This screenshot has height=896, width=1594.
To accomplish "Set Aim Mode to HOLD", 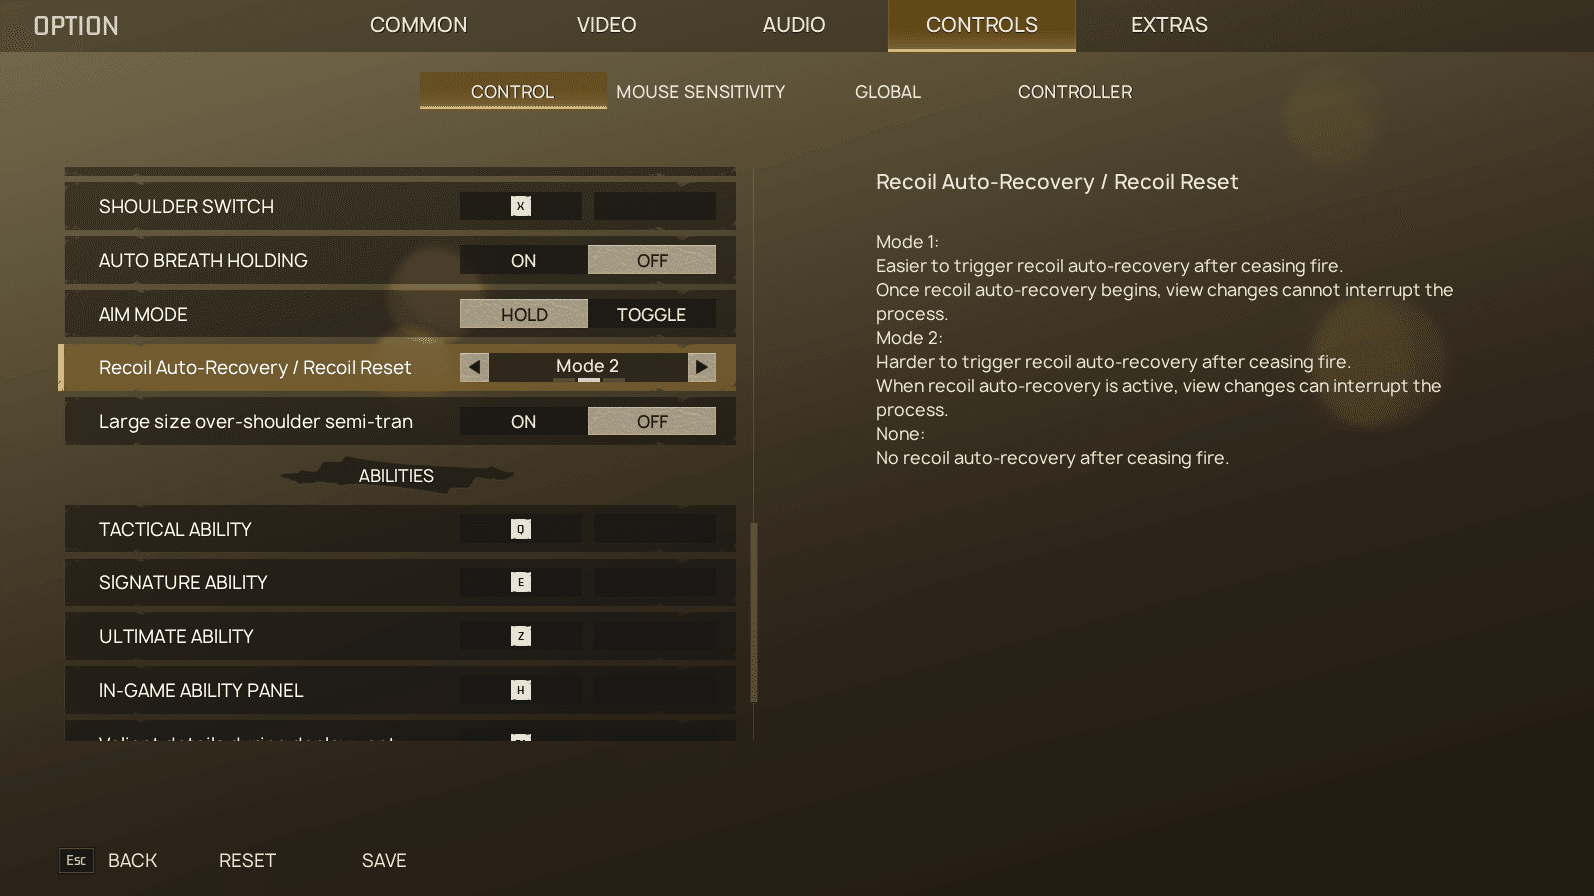I will coord(523,314).
